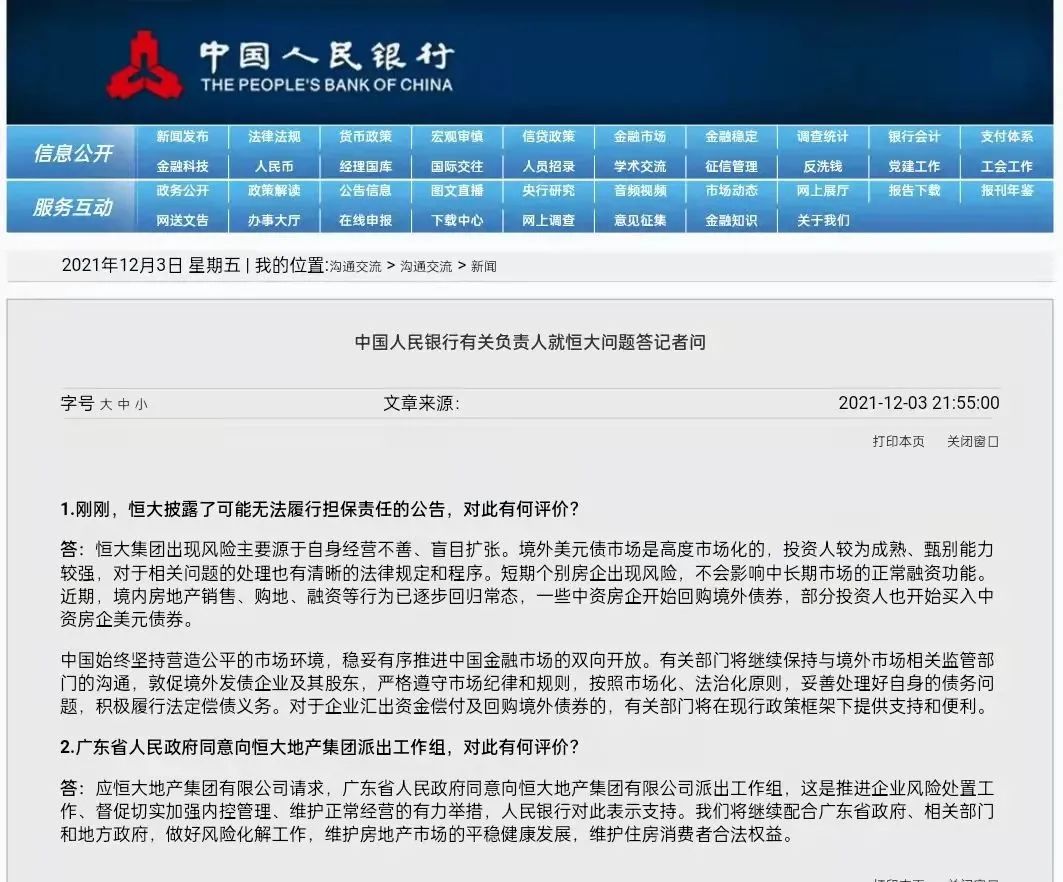
Task: Click first 沟通交流 breadcrumb link
Action: coord(355,267)
